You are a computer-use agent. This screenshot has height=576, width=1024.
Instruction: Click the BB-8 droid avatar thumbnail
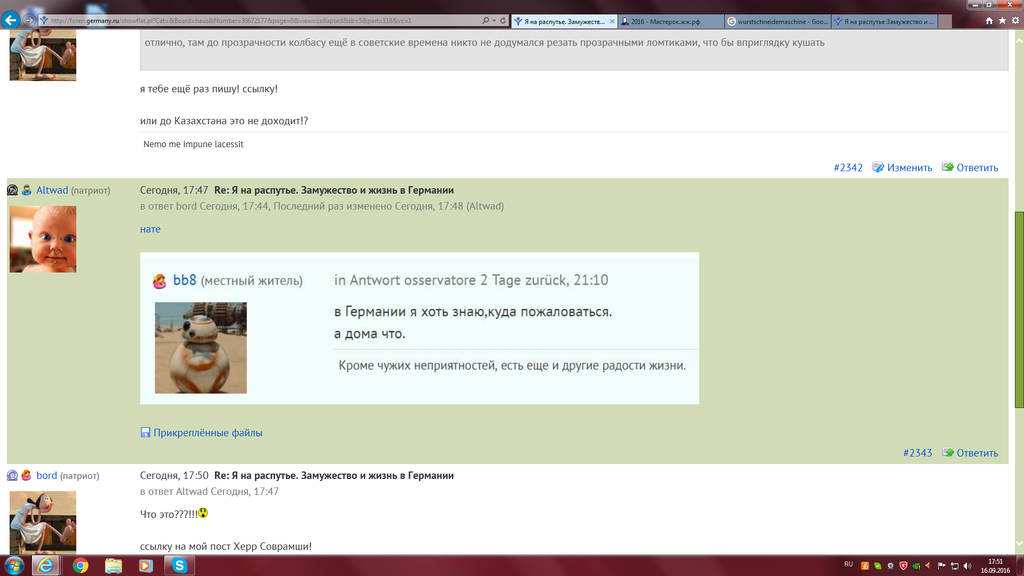(x=200, y=348)
